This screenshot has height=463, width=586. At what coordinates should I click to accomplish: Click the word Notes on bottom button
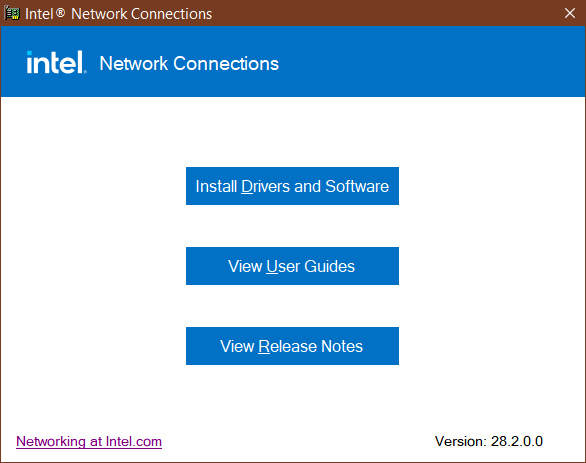click(x=342, y=346)
